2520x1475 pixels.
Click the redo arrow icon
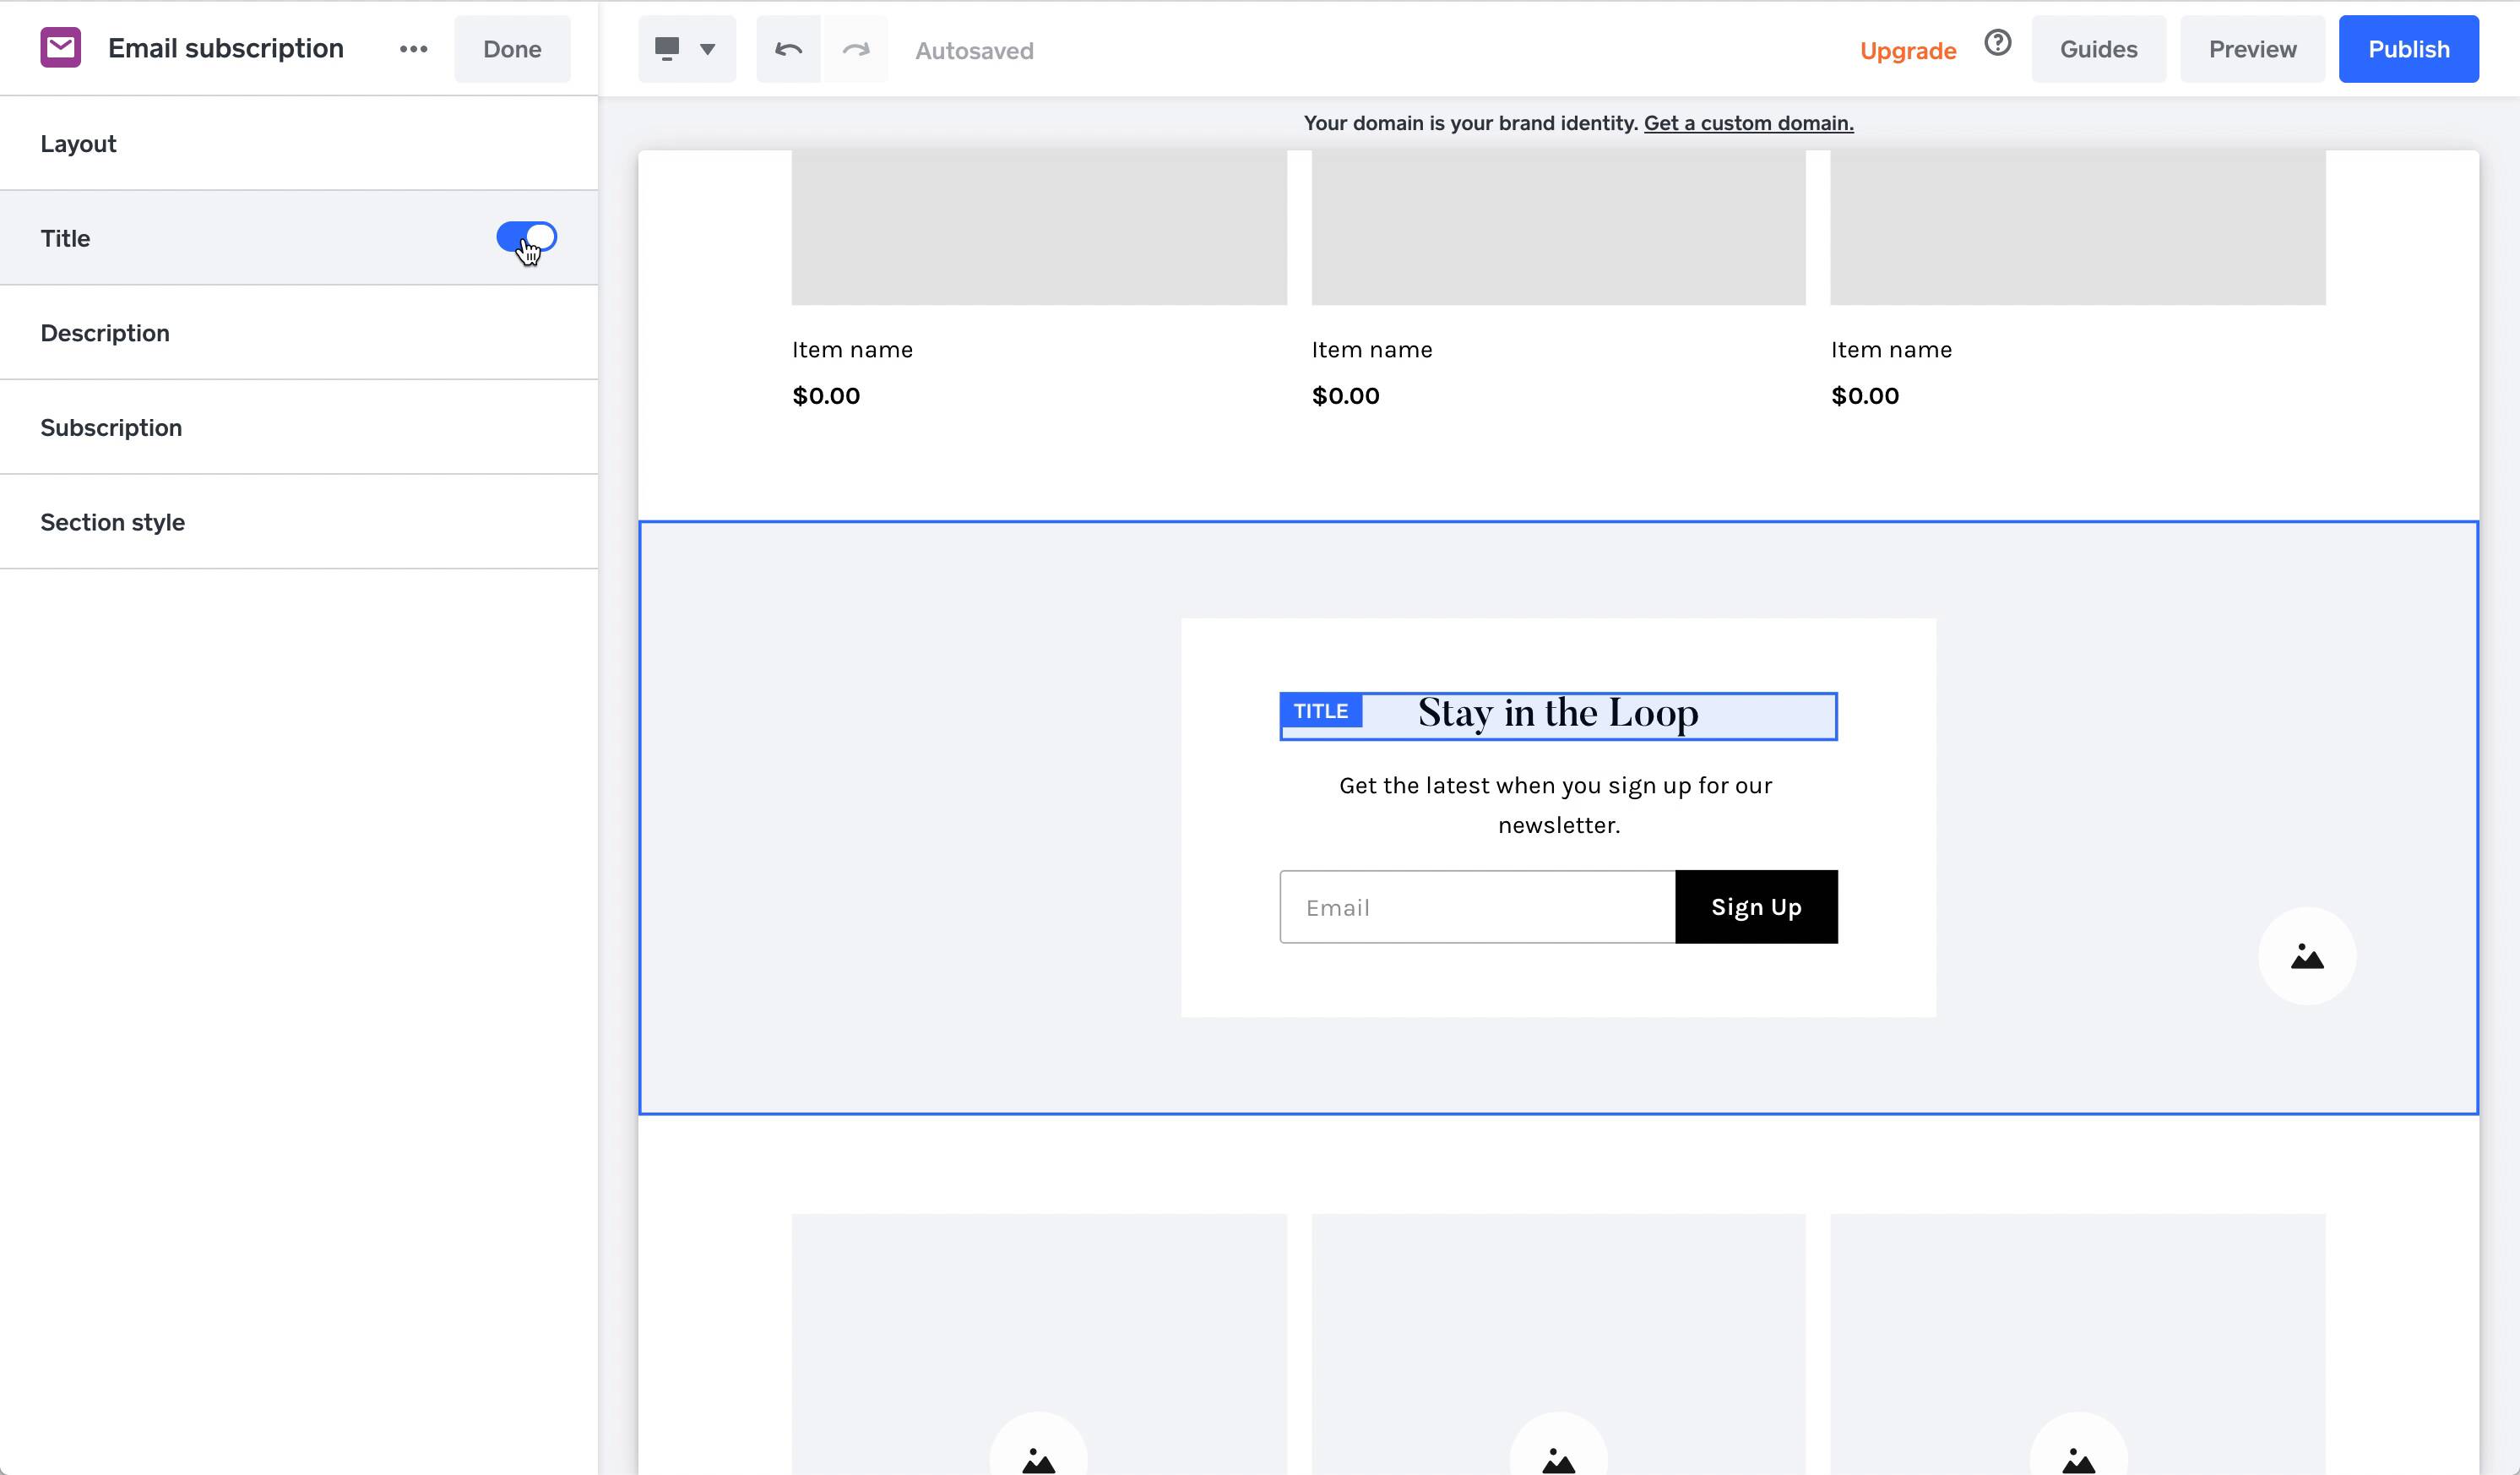click(855, 49)
